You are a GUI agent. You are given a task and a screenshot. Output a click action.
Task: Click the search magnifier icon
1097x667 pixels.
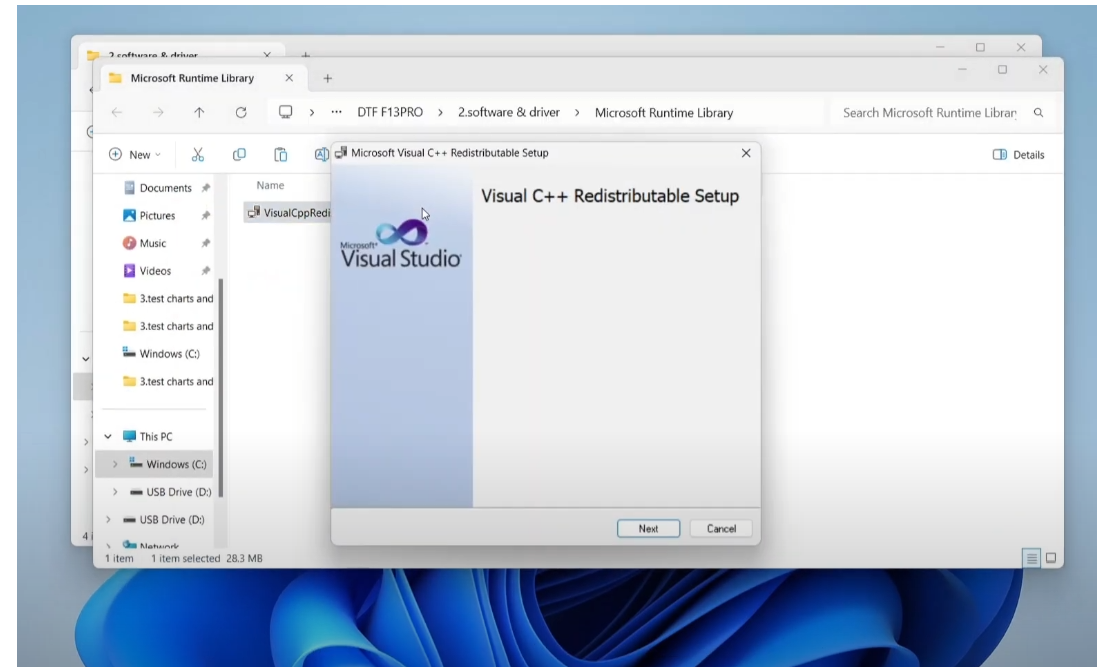(1038, 113)
